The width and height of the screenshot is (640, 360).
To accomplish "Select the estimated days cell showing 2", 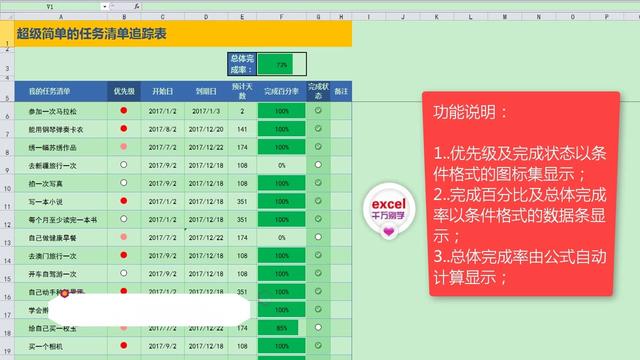I will pos(242,111).
